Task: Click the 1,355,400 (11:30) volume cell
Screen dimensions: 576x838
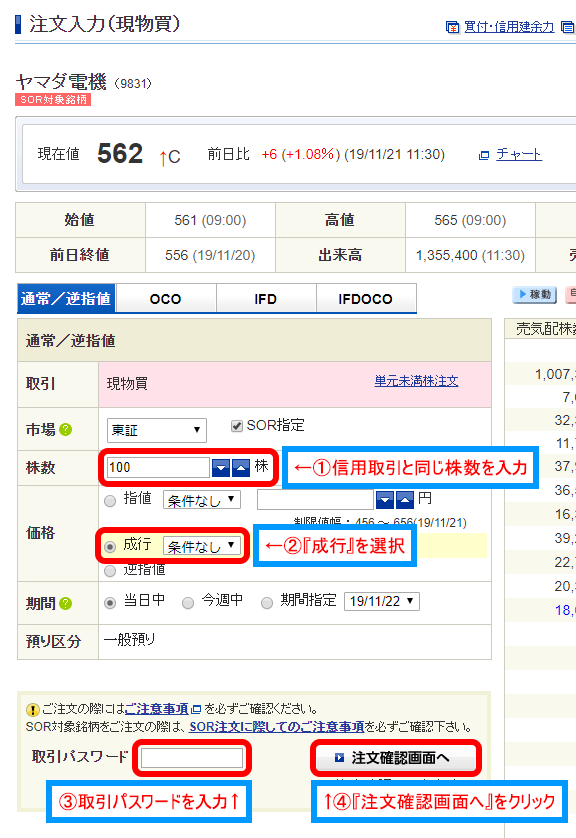Action: point(470,255)
